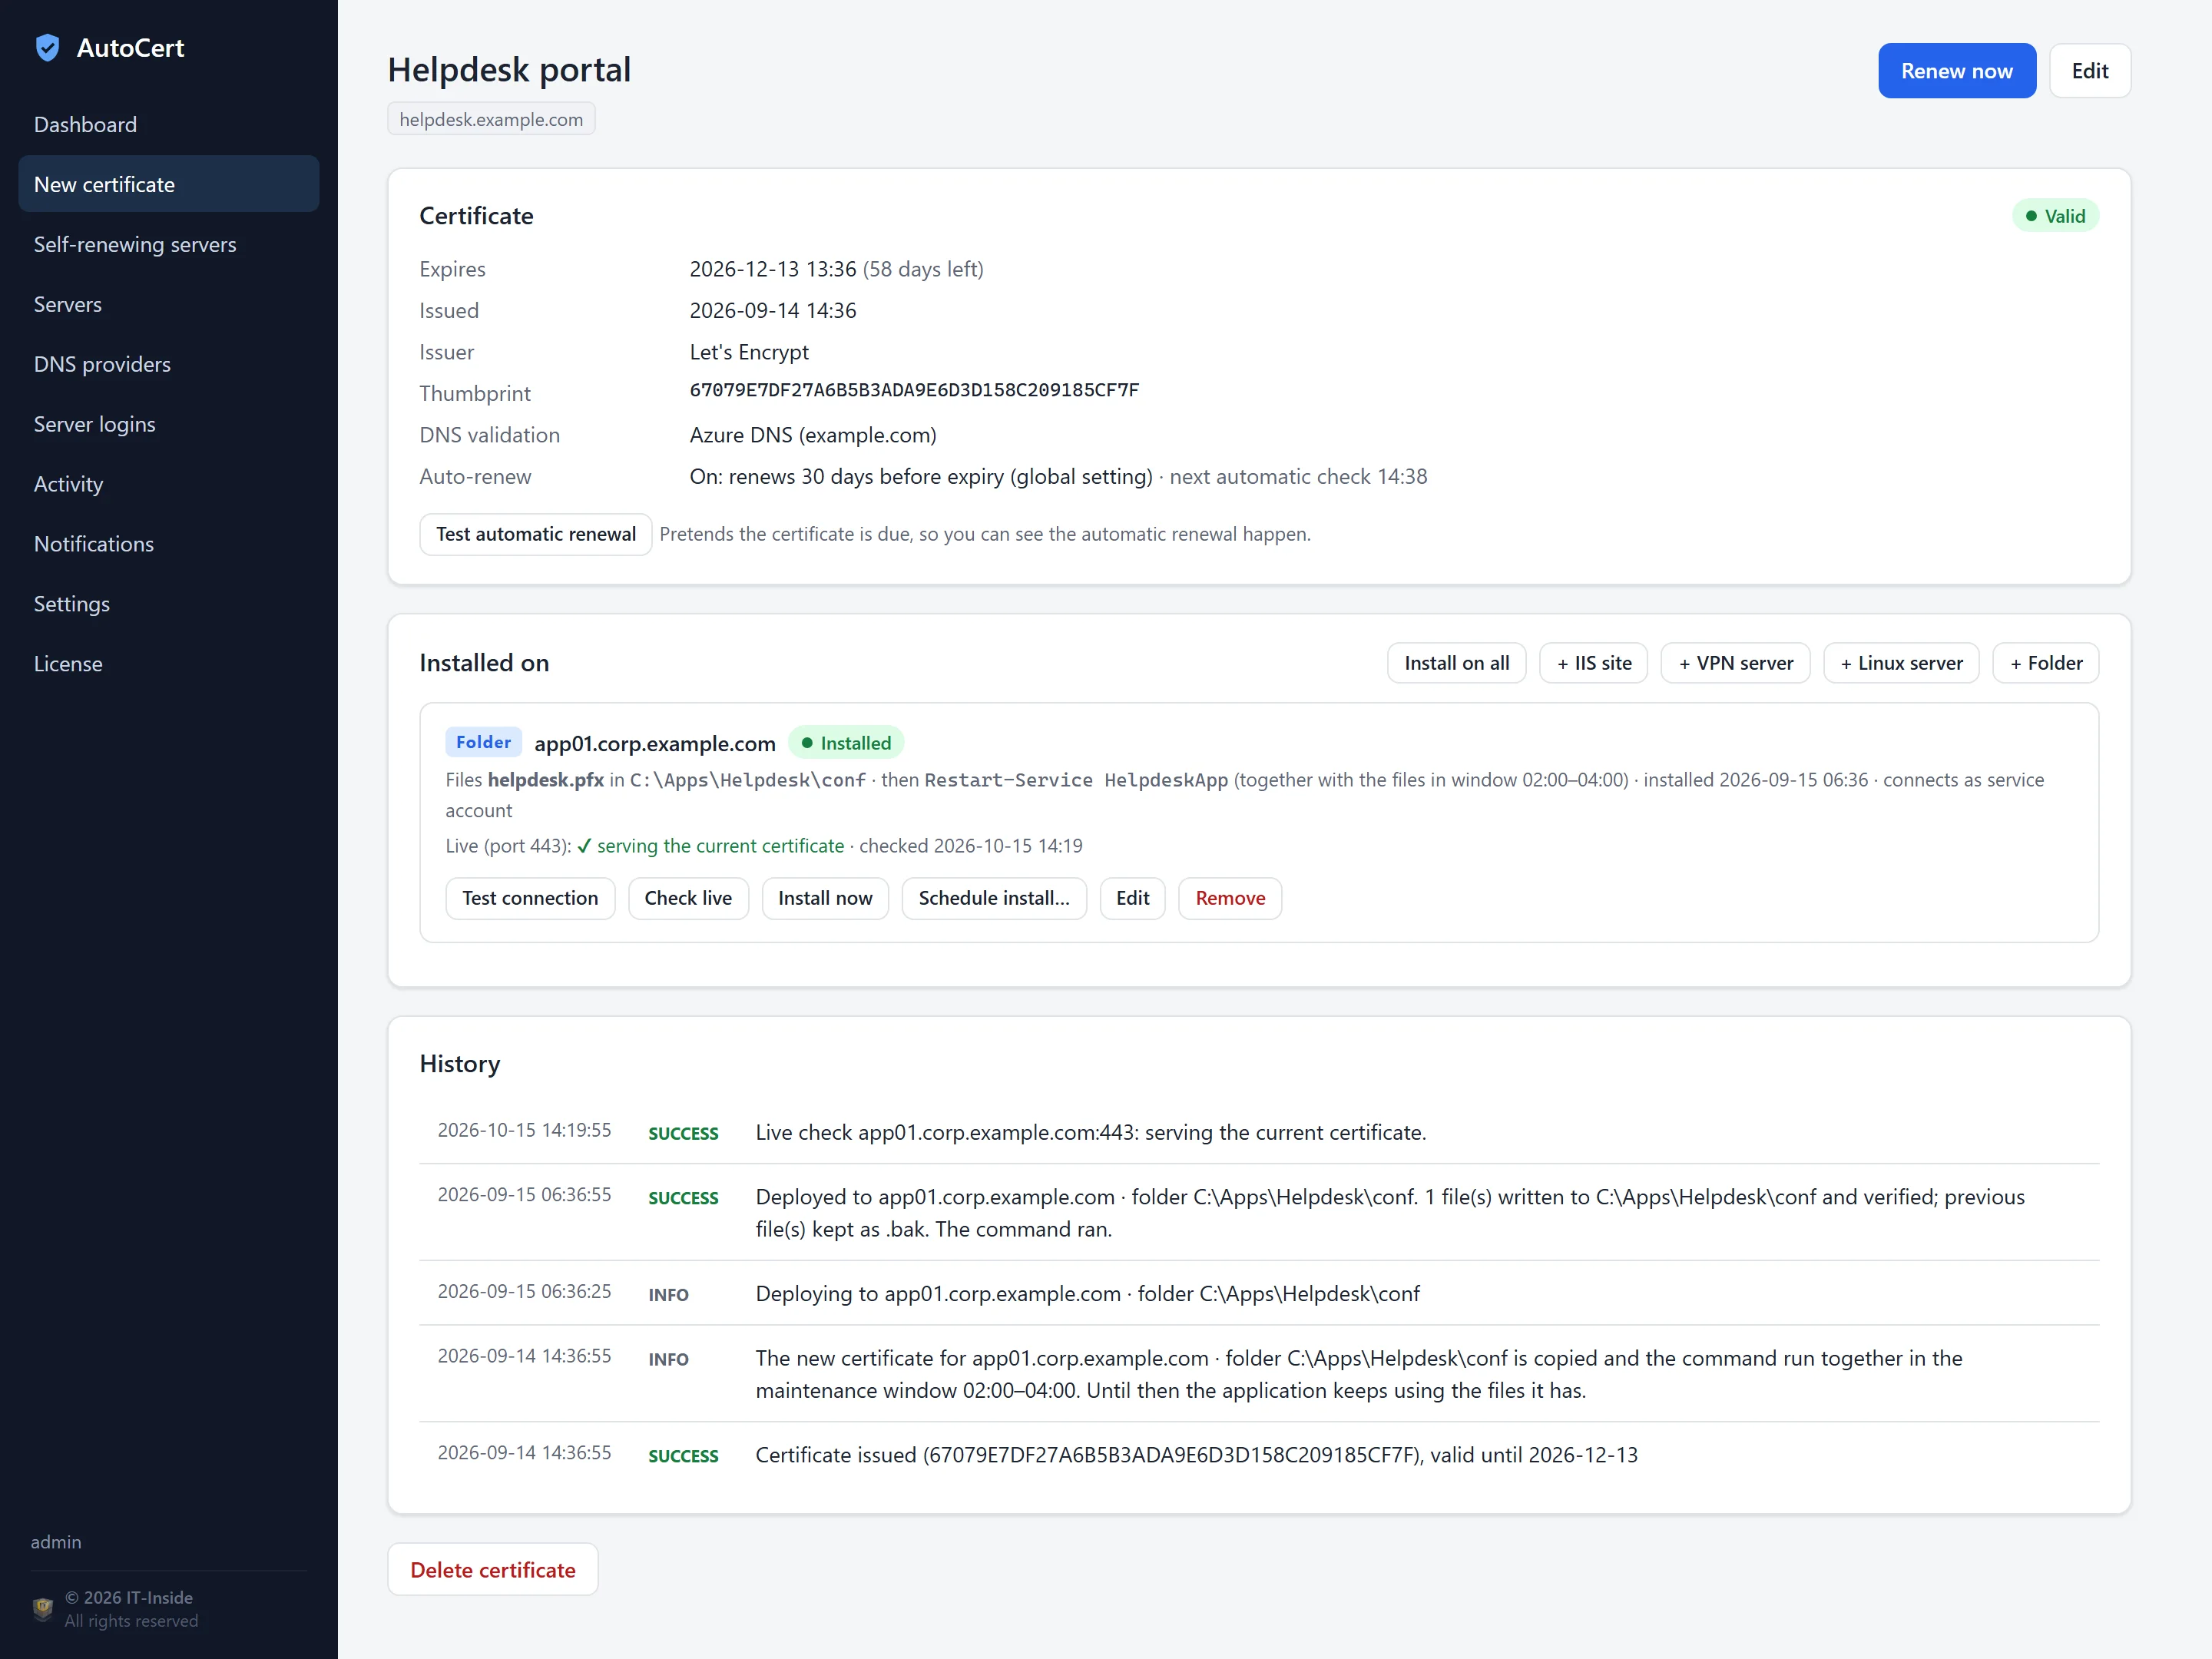Click the 2026-12-13 13:36 expiry value
Image resolution: width=2212 pixels, height=1659 pixels.
click(x=773, y=269)
